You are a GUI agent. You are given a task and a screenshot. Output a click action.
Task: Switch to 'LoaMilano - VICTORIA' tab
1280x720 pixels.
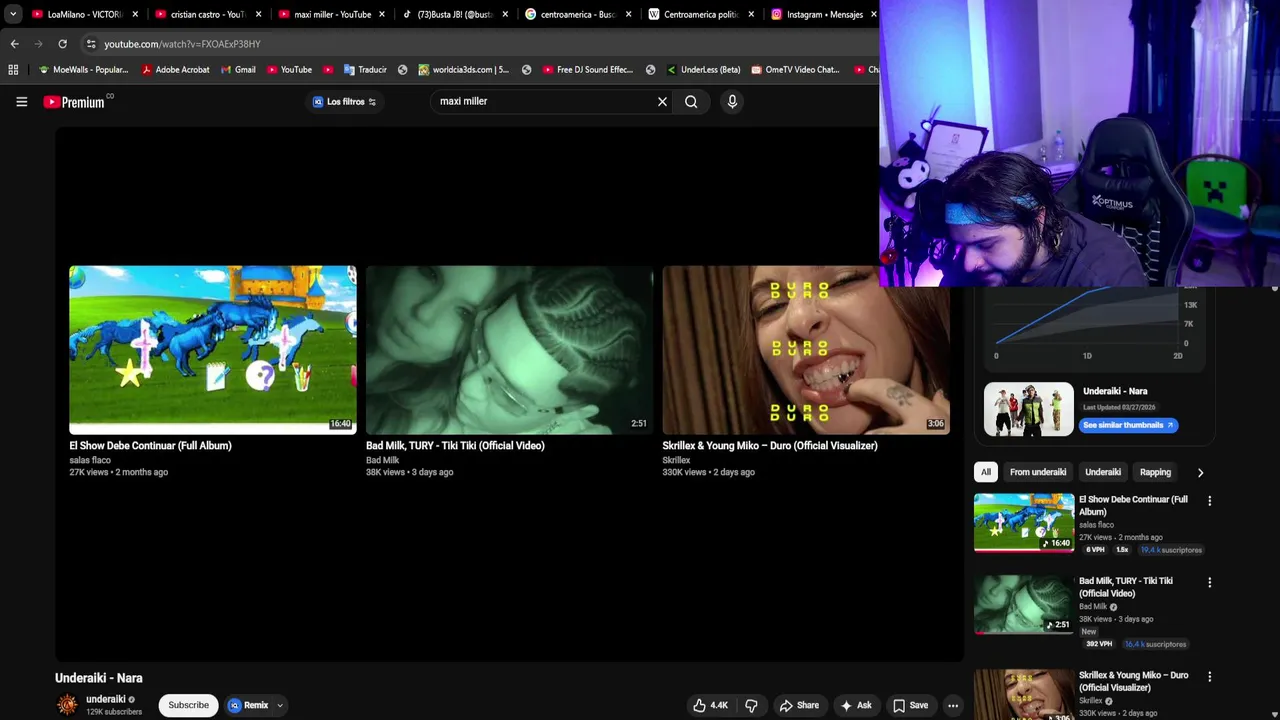pos(84,14)
